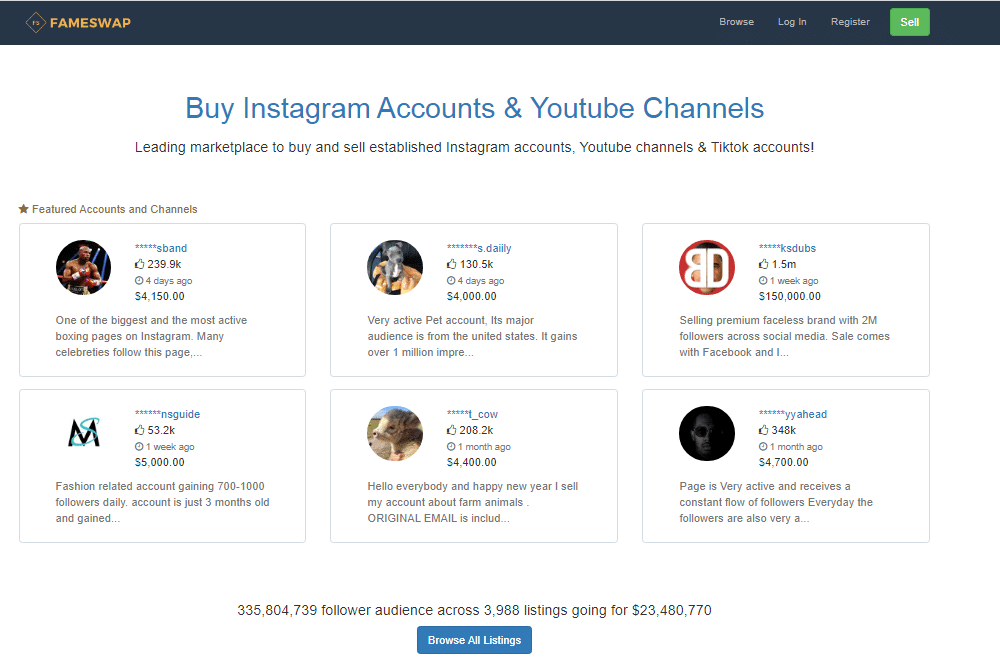Click 'Hello everybody and happy new year' description
Screen dimensions: 1000x670
473,502
